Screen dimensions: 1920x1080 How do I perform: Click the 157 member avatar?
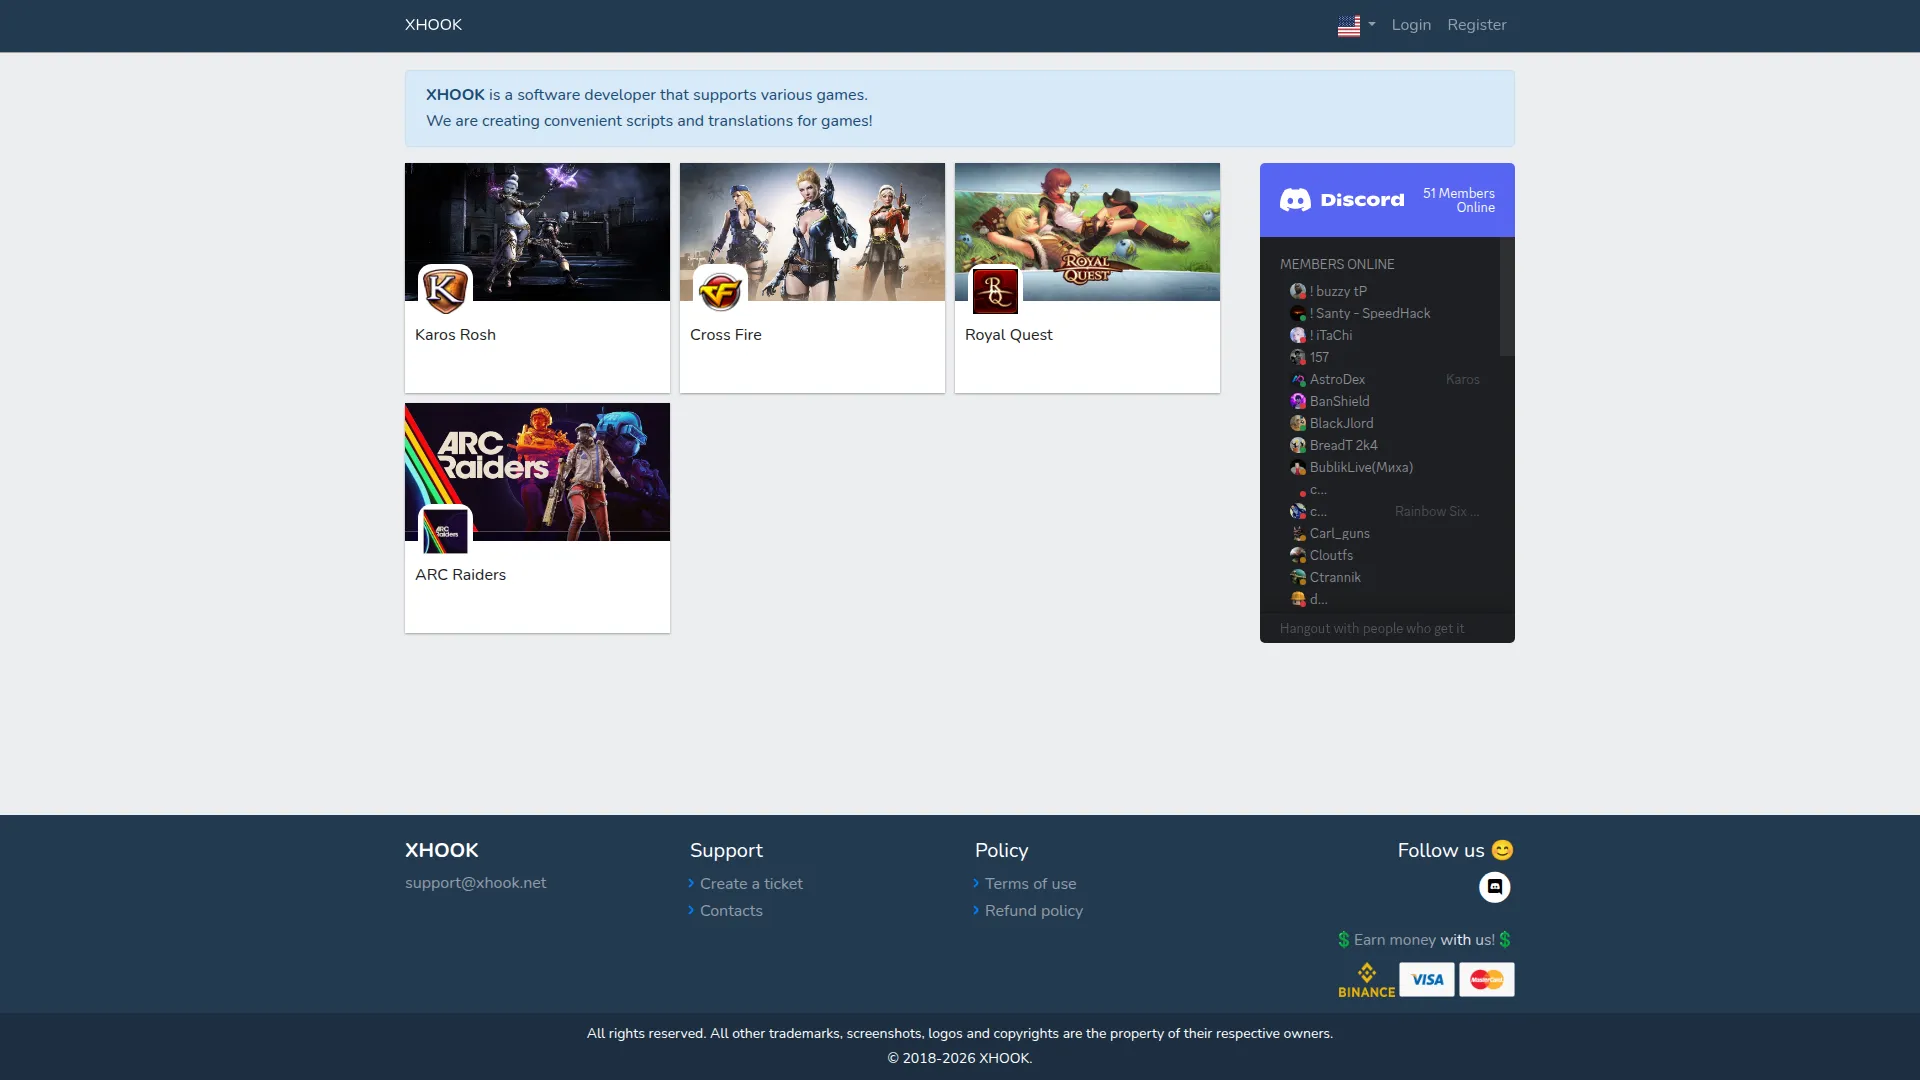1298,357
